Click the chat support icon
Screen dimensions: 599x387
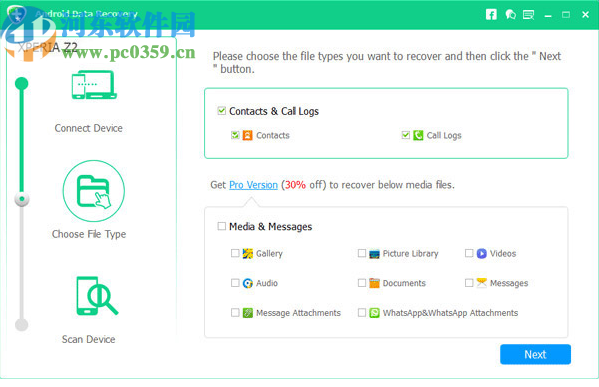(510, 15)
